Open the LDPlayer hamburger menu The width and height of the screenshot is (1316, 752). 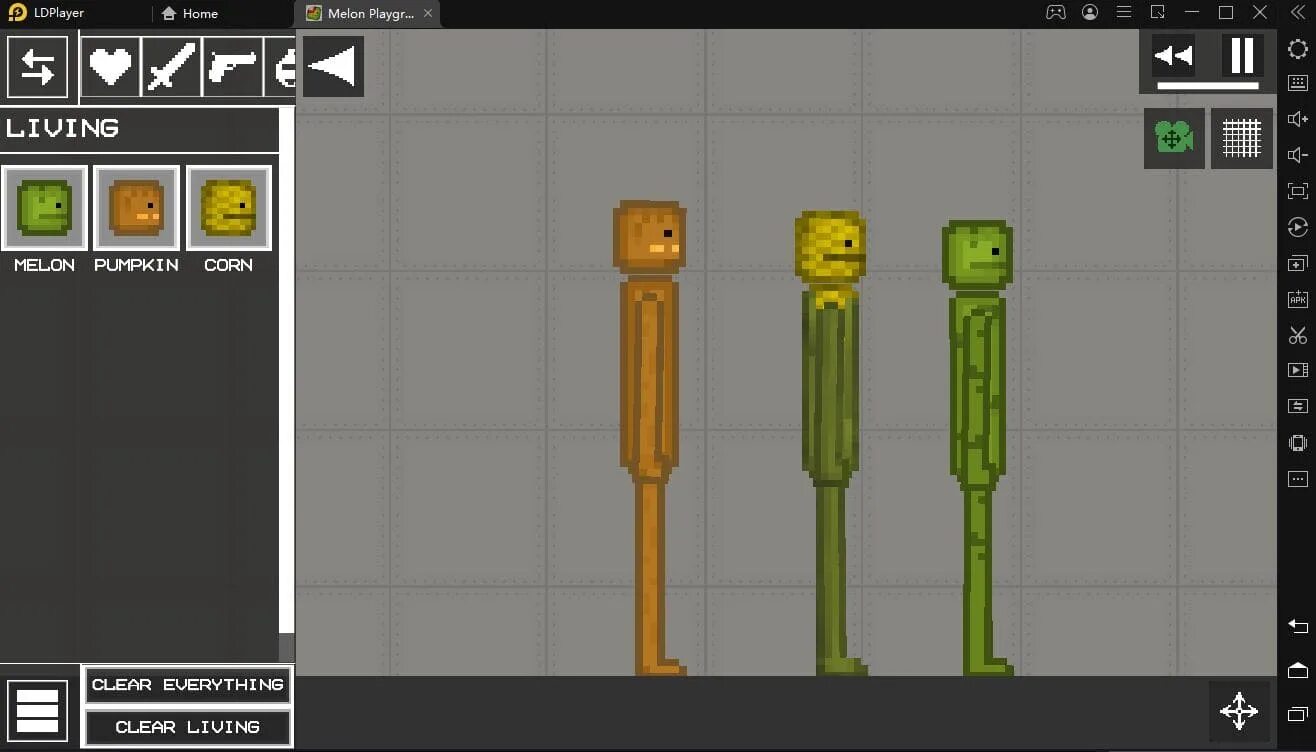coord(1124,13)
